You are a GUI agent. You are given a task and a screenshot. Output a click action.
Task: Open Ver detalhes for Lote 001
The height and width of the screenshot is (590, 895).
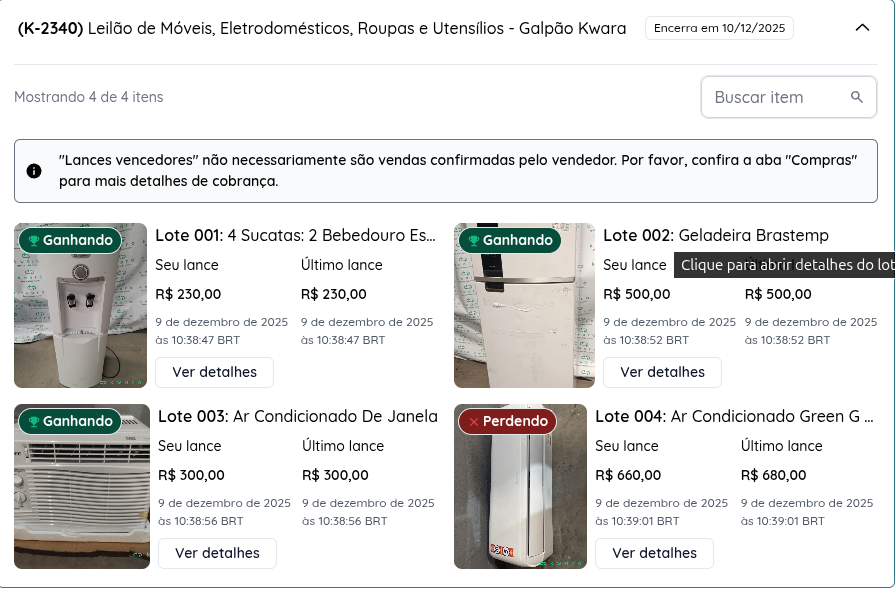(x=214, y=372)
